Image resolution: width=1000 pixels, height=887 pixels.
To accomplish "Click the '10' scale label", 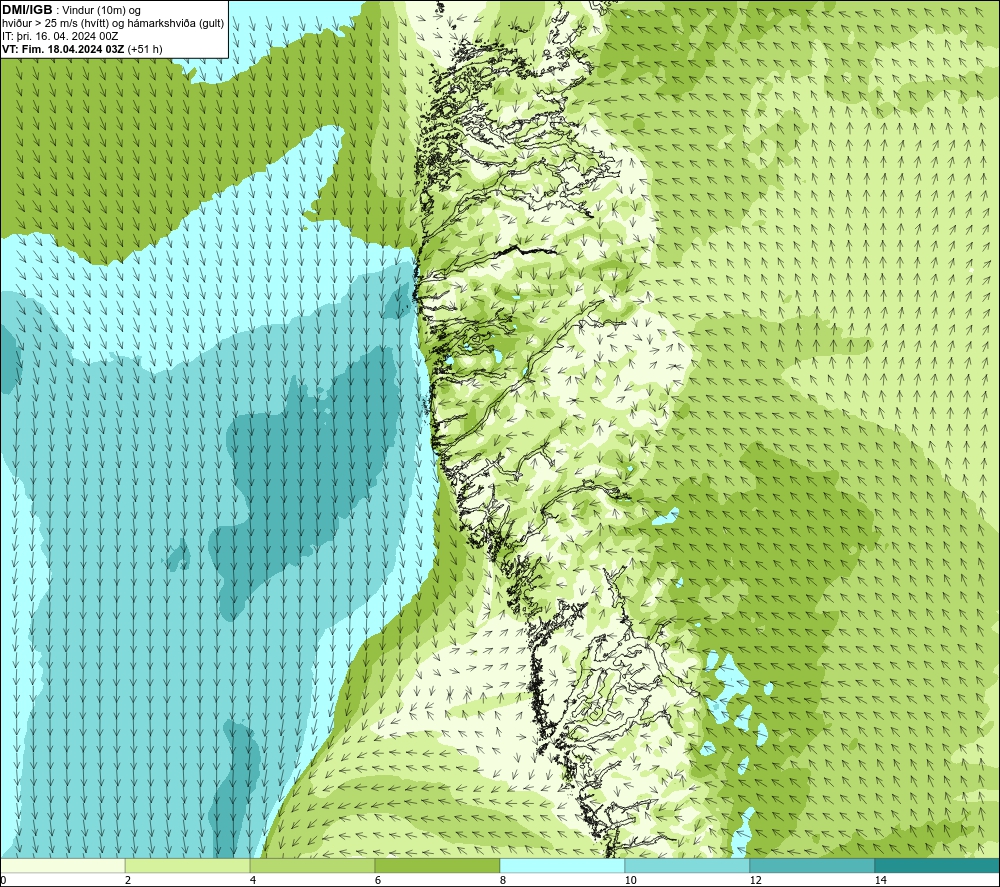I will (x=630, y=880).
